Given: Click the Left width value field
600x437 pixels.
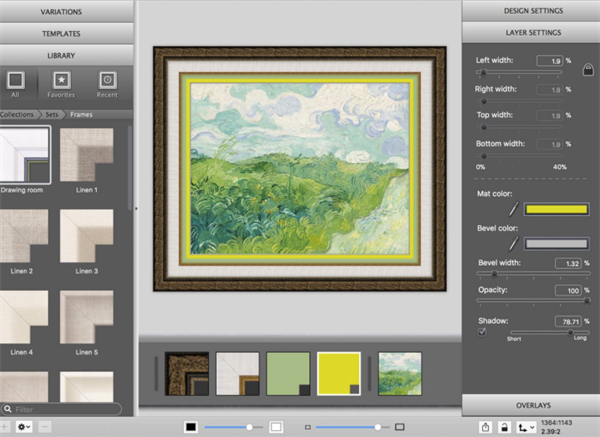Looking at the screenshot, I should [549, 60].
